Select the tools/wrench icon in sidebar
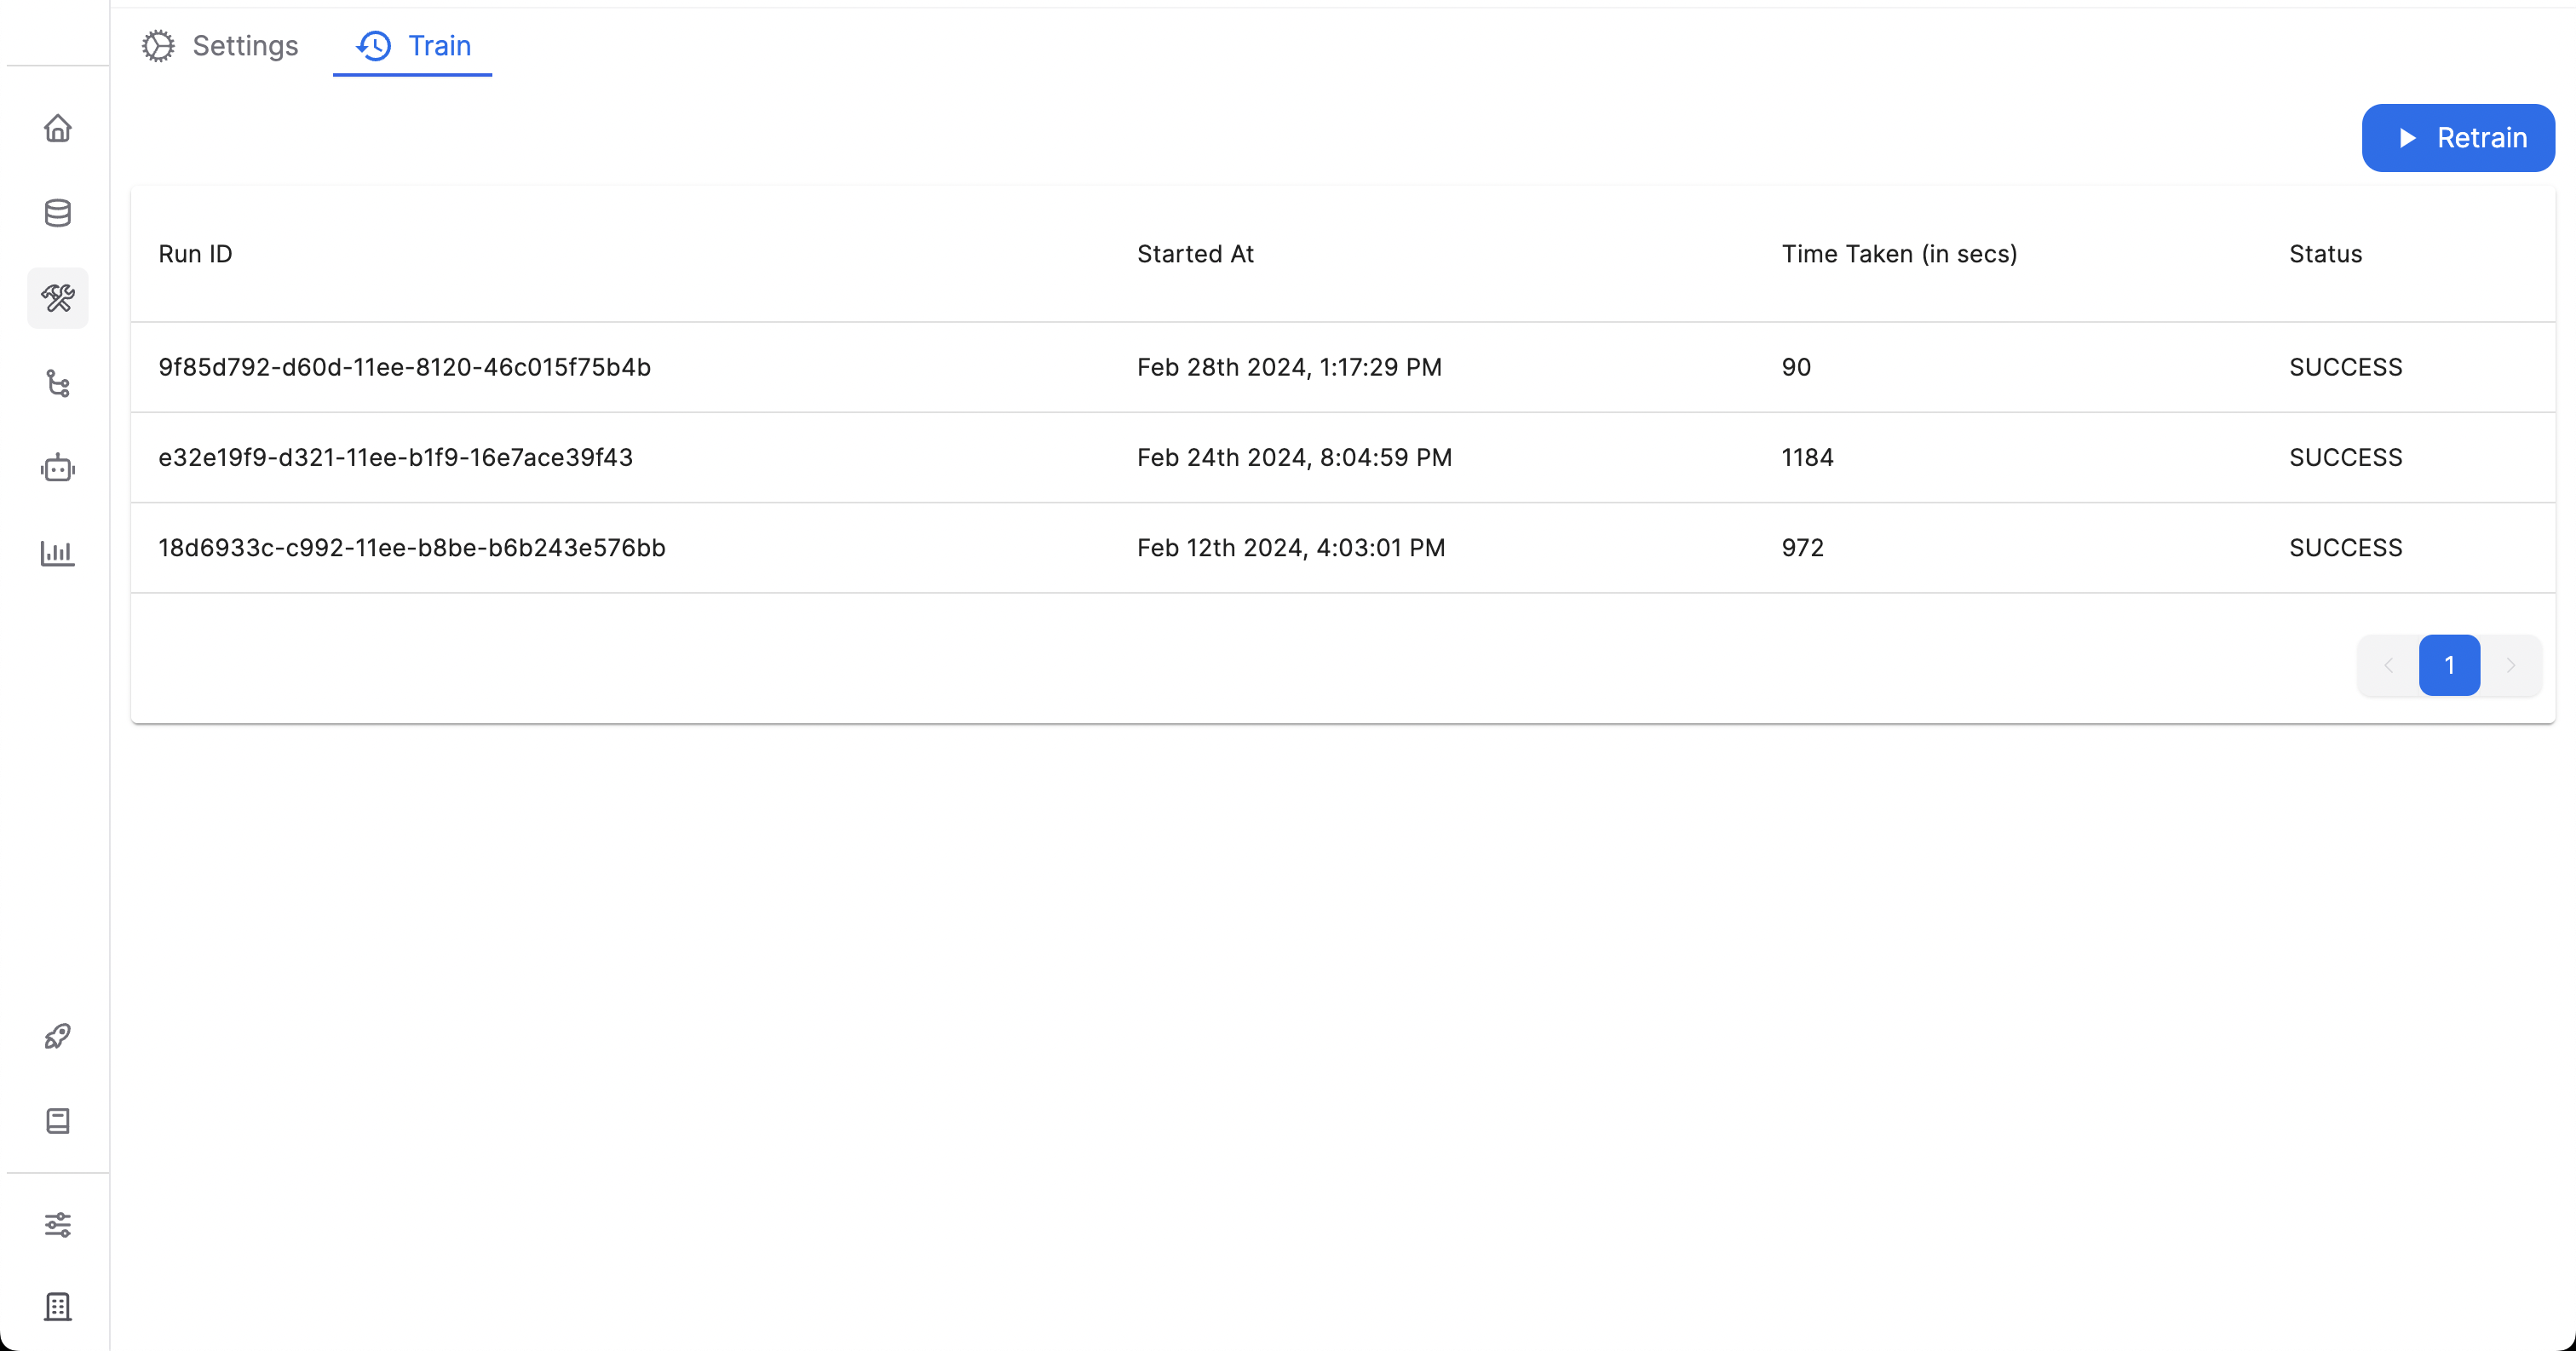The image size is (2576, 1351). click(56, 298)
